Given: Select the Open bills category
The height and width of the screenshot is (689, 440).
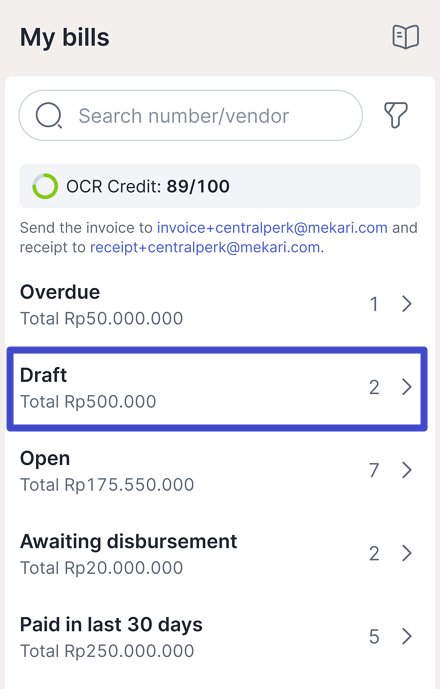Looking at the screenshot, I should pos(218,471).
